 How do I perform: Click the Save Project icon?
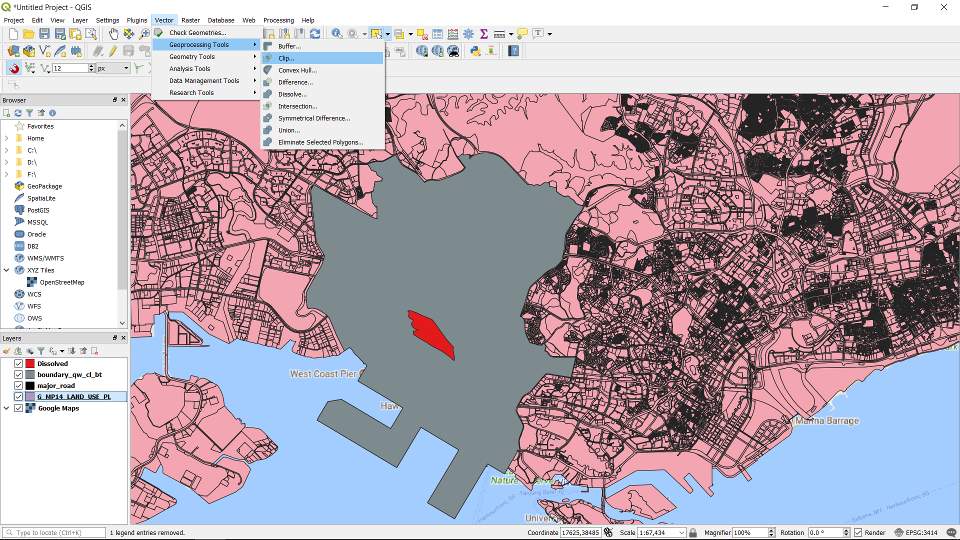coord(44,34)
